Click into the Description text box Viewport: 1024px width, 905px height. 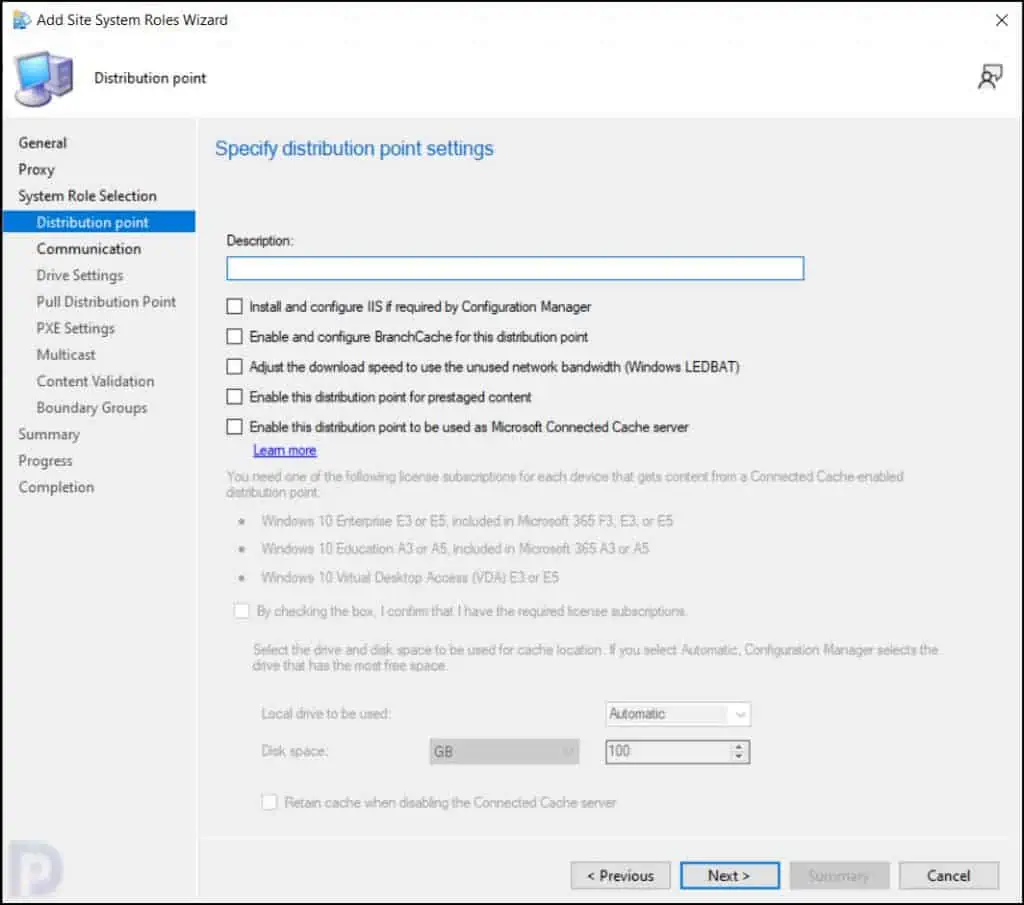pyautogui.click(x=515, y=268)
